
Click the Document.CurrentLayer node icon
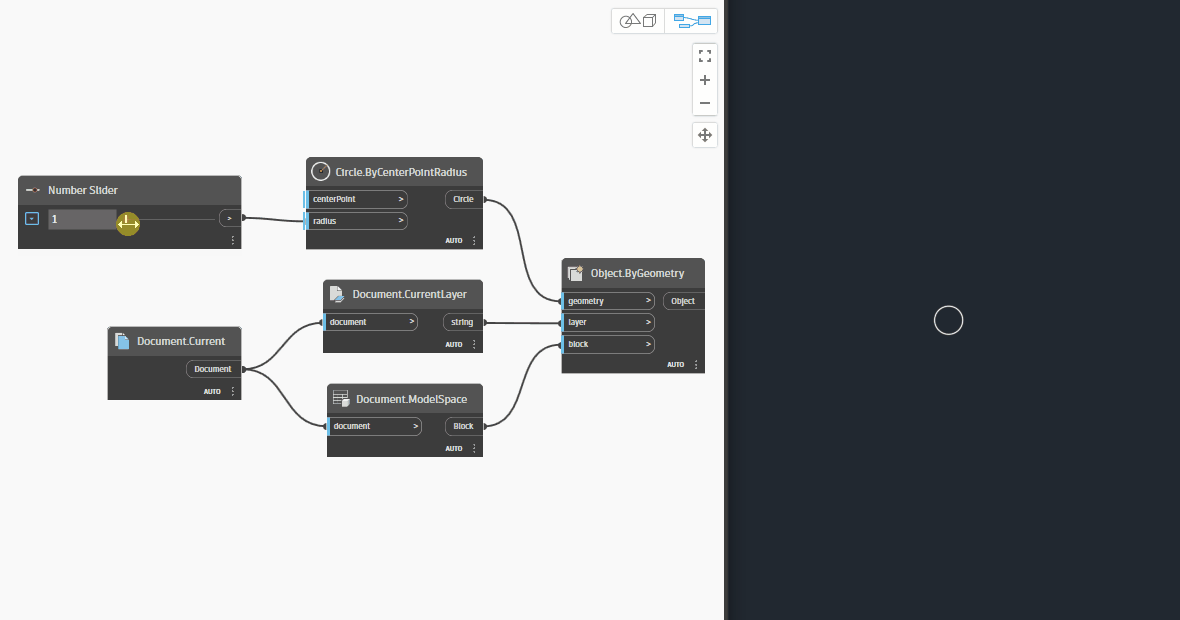coord(337,294)
